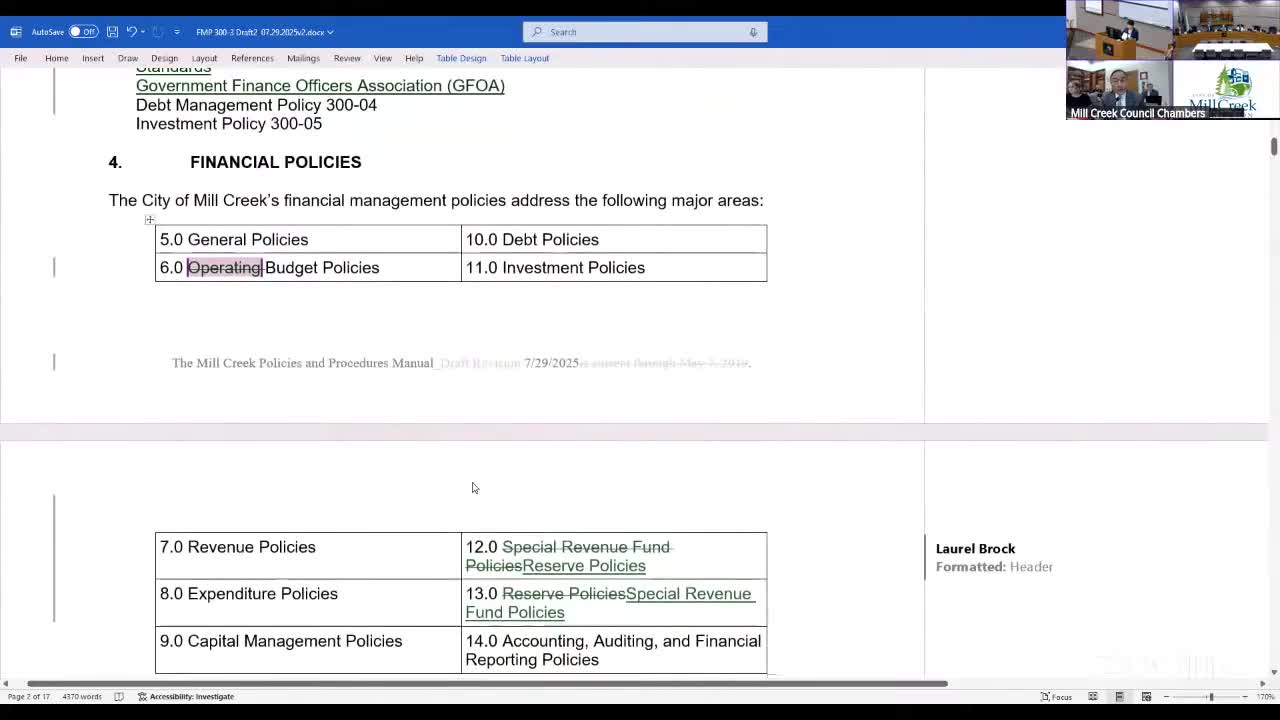Click the '7.0 Revenue Policies' cell
The height and width of the screenshot is (720, 1280).
pyautogui.click(x=308, y=556)
